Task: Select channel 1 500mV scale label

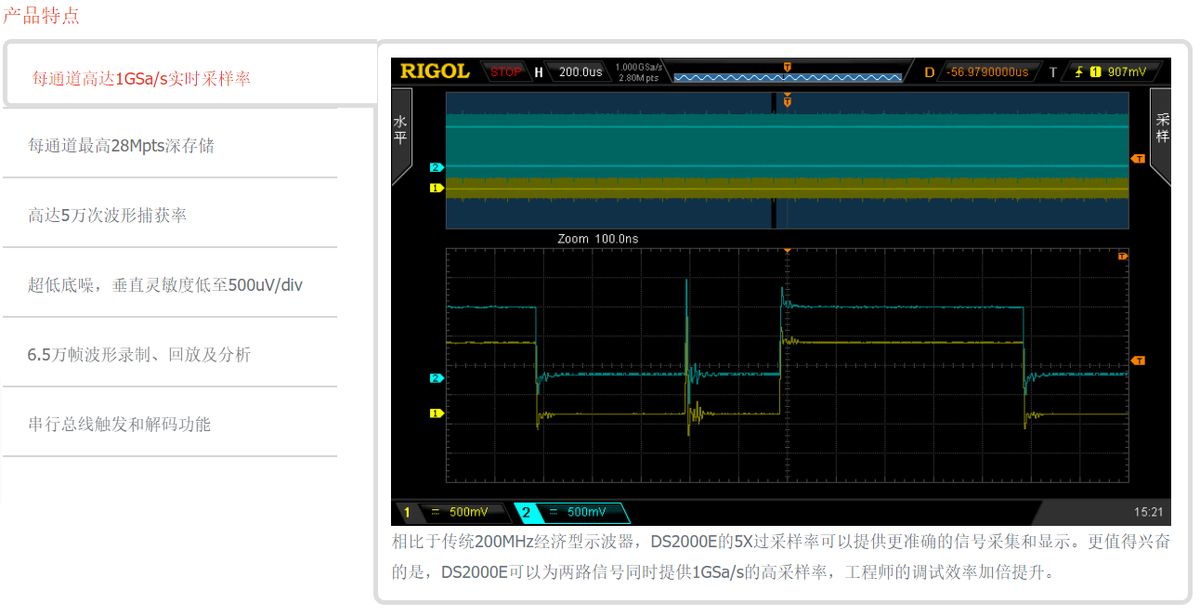Action: pos(450,512)
